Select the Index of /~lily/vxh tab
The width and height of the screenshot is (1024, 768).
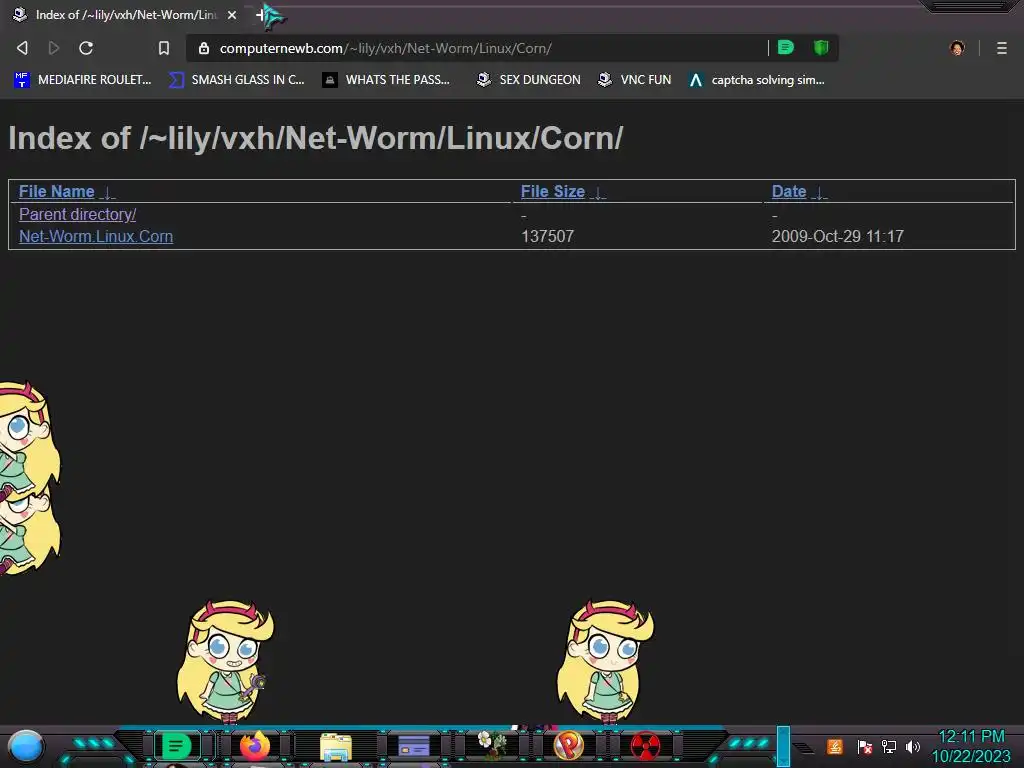pos(124,14)
